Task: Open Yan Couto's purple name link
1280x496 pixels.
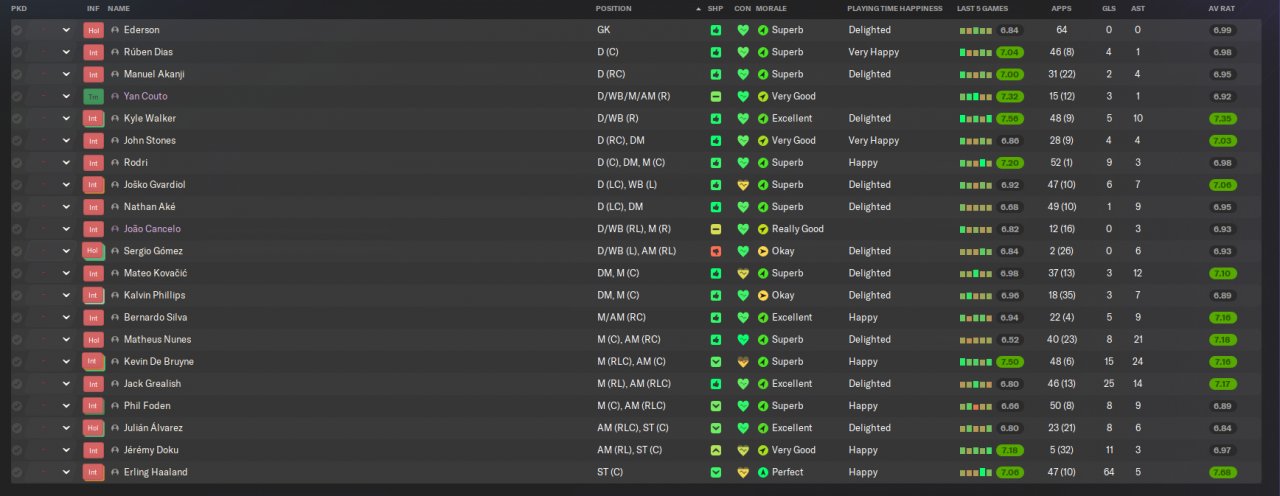Action: [146, 96]
